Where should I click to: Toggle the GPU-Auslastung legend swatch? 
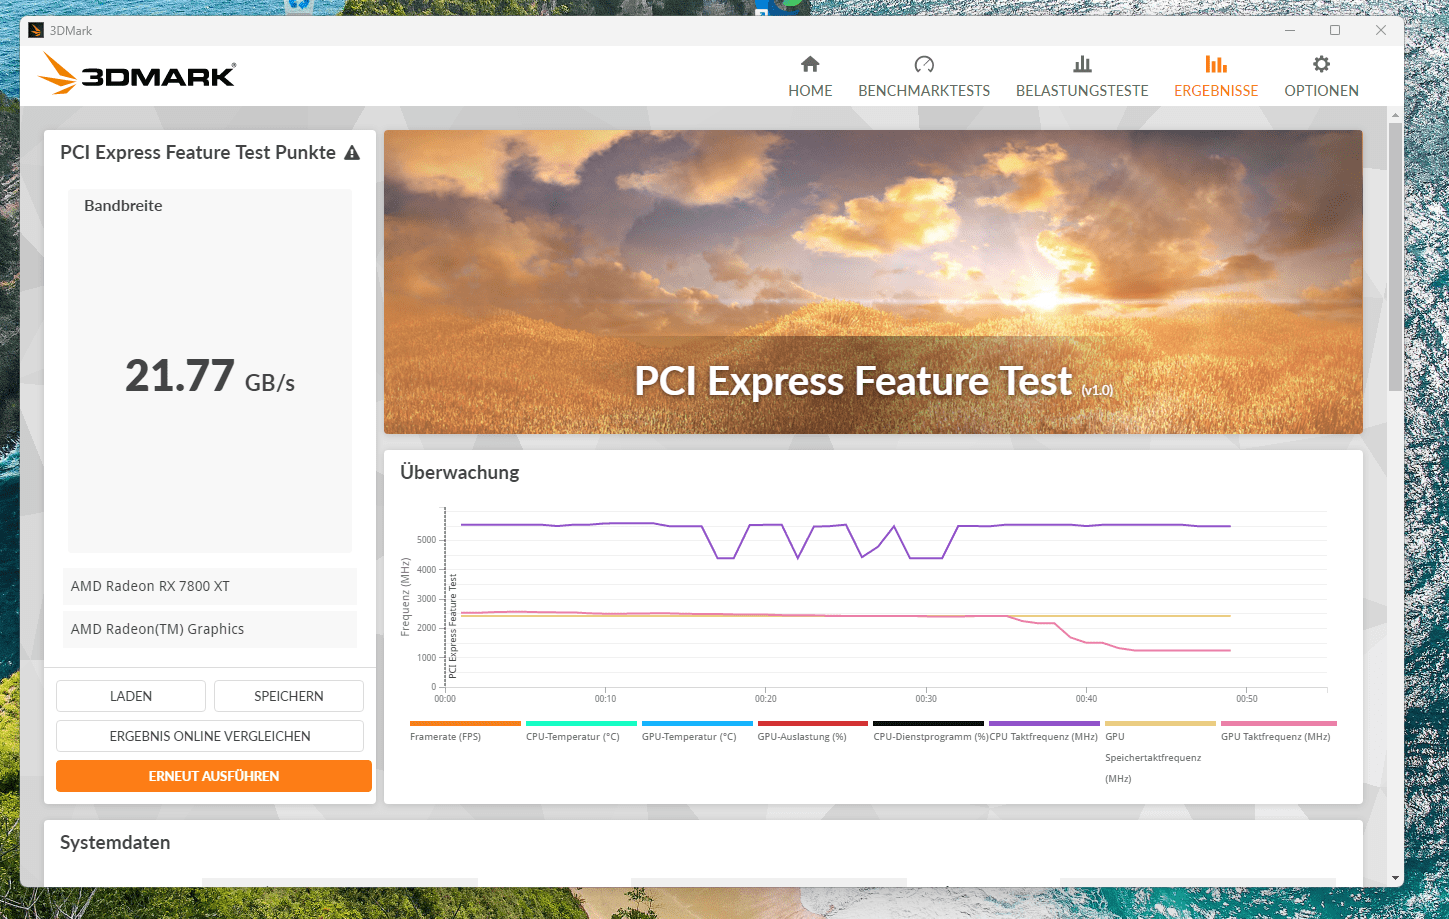point(813,723)
